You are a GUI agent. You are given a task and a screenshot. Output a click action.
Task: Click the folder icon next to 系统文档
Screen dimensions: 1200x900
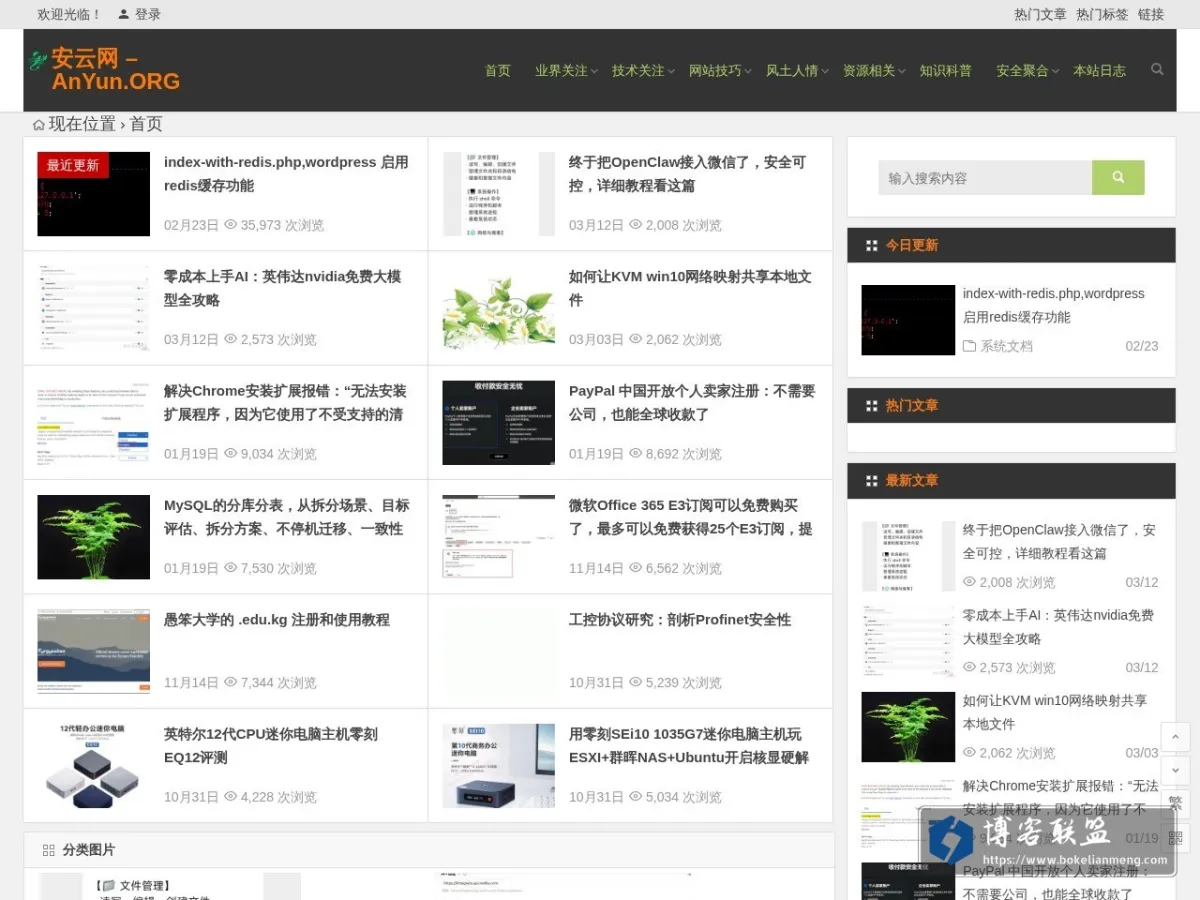point(969,346)
